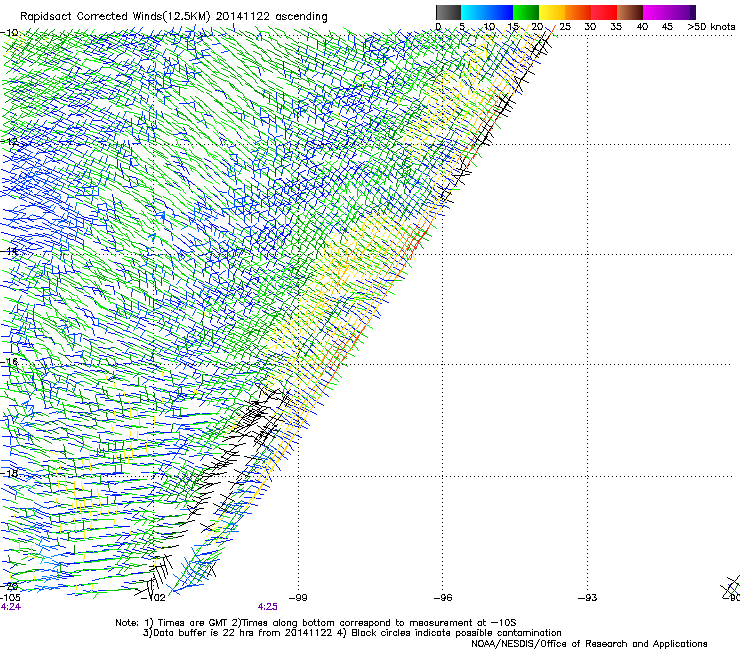Click the -105 longitude axis label

point(10,598)
